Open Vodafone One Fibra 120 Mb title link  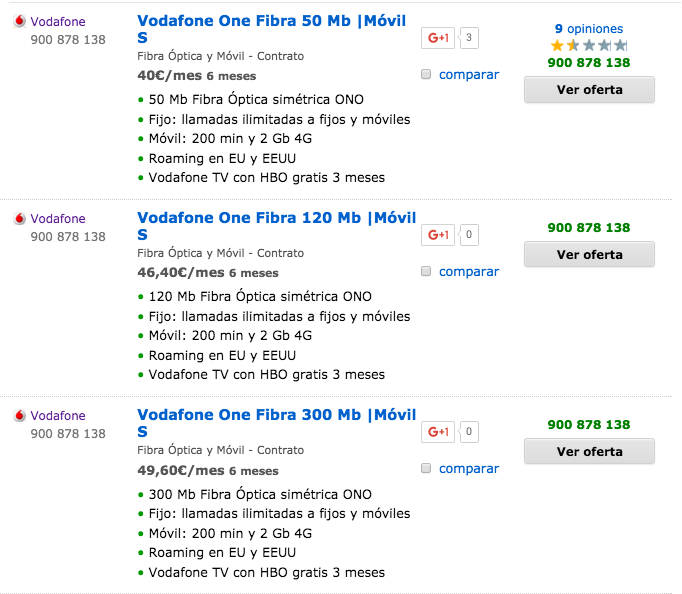275,218
